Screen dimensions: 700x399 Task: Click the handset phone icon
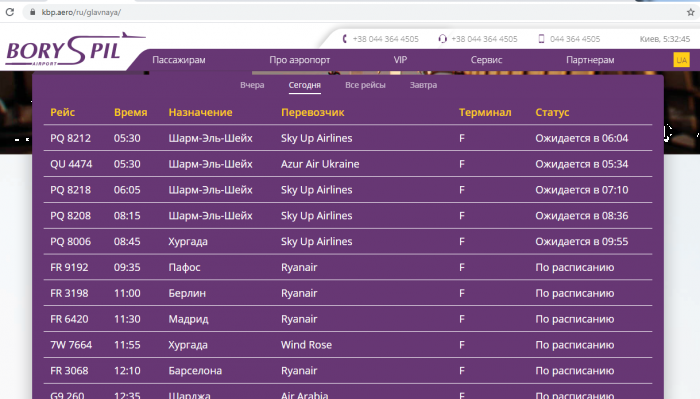(x=345, y=39)
